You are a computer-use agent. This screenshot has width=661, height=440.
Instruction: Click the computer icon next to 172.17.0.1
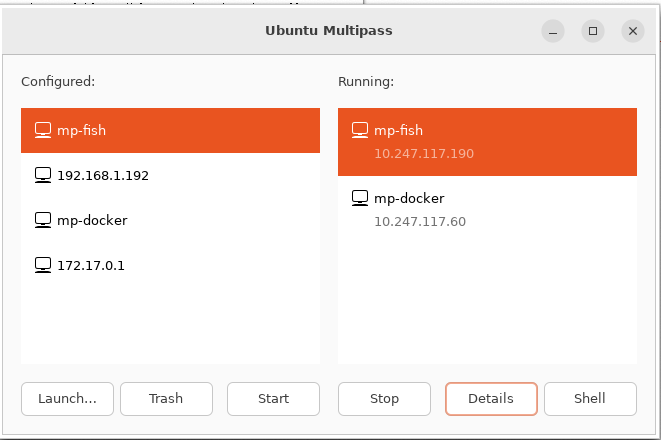[x=43, y=266]
